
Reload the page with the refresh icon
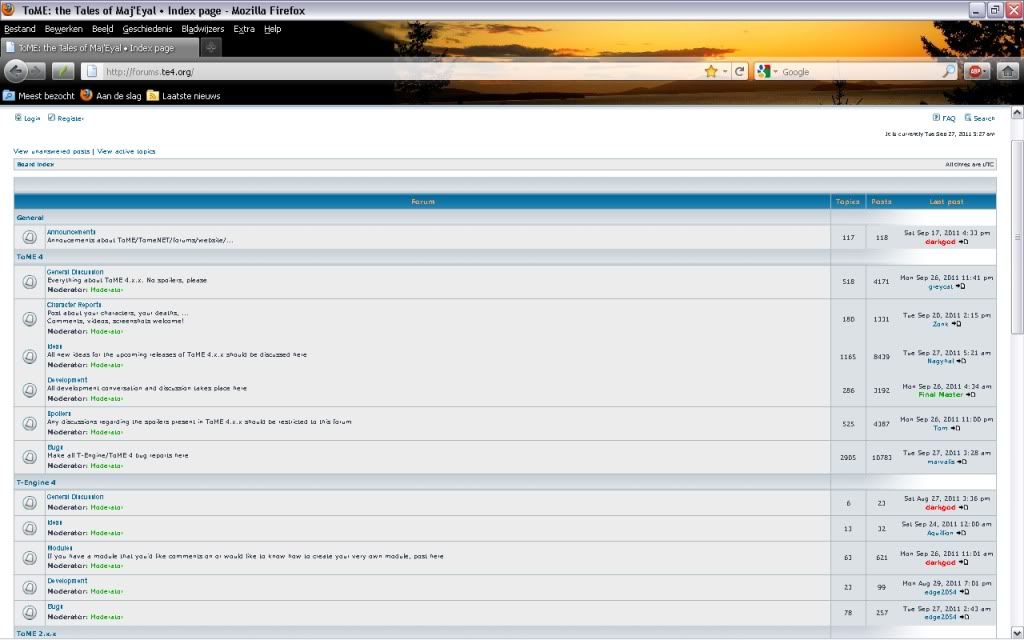[x=739, y=71]
